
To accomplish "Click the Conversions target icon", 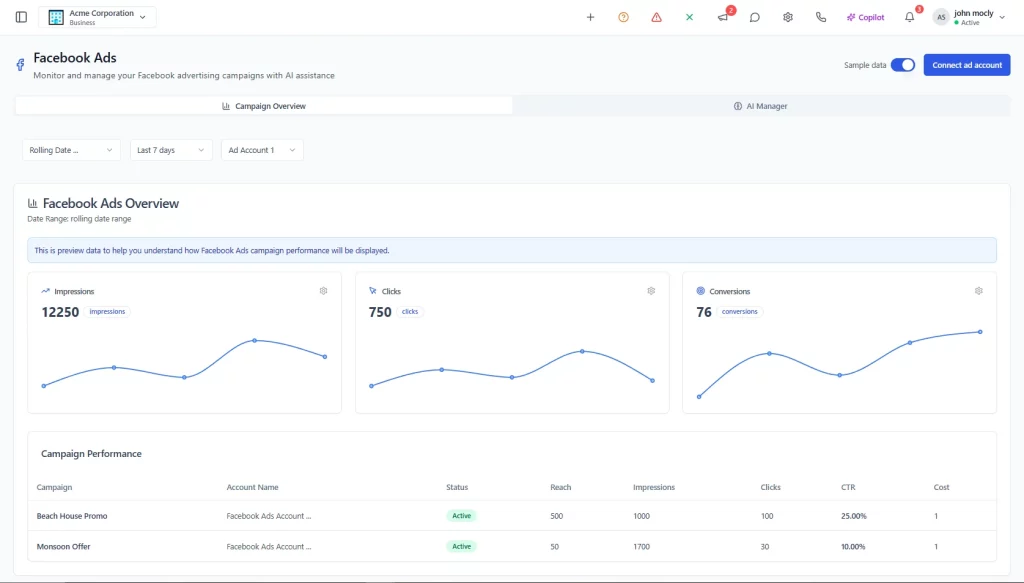I will click(x=701, y=291).
